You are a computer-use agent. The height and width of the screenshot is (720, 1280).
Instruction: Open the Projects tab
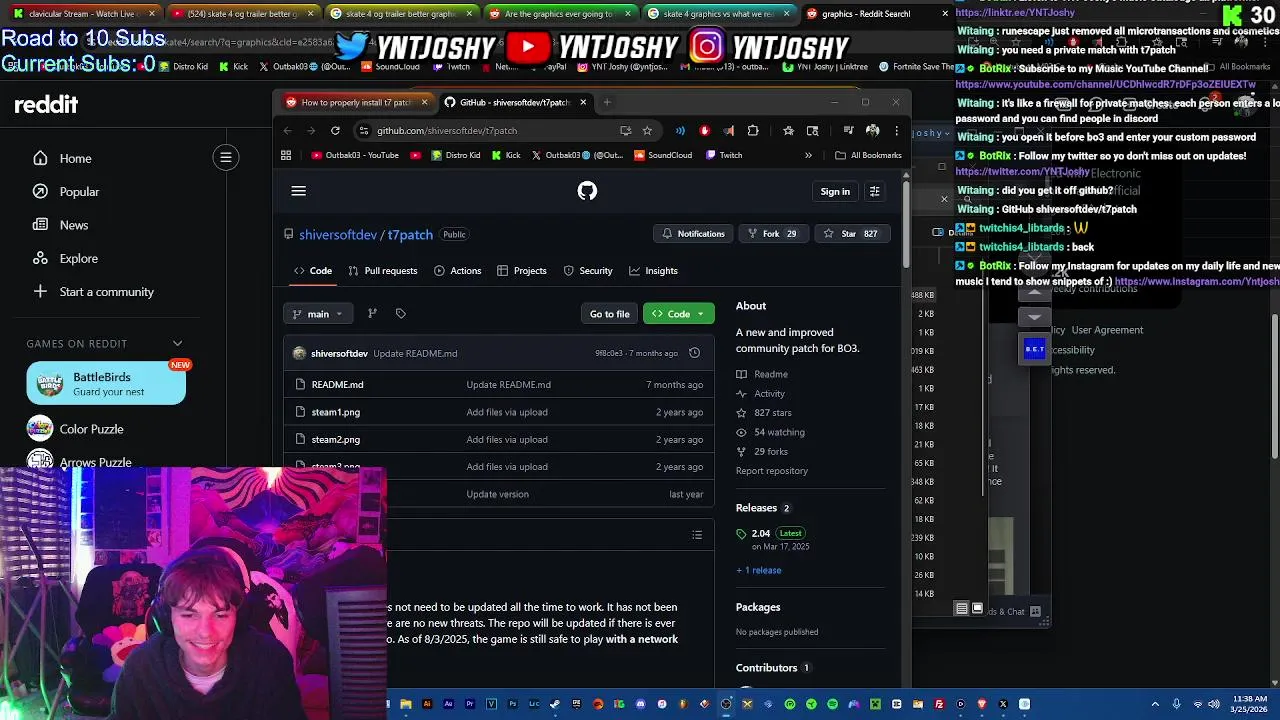pos(522,271)
